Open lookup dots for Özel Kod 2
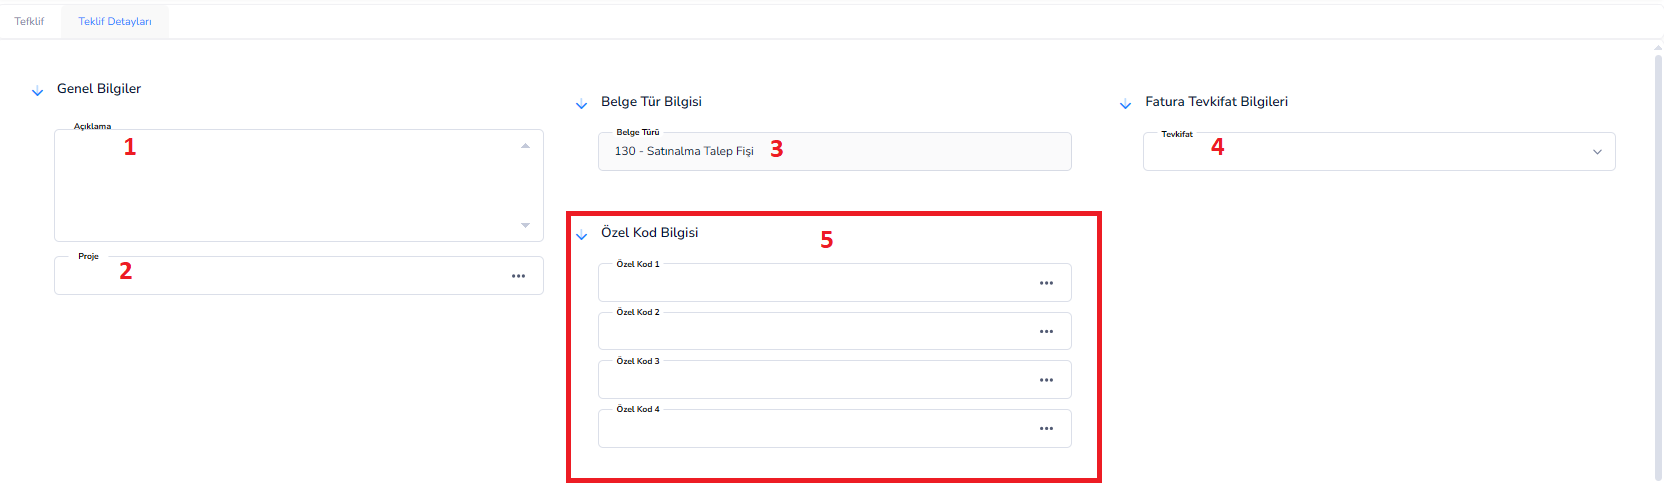Screen dimensions: 1664x495 point(1046,331)
